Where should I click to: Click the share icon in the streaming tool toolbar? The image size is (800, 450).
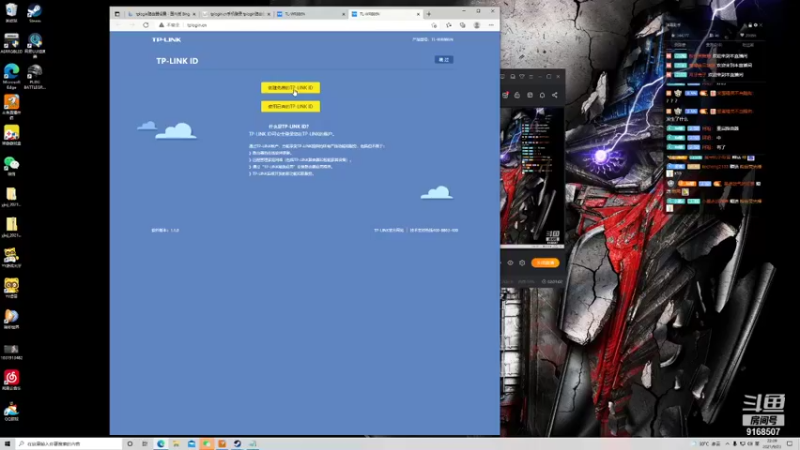(x=555, y=95)
